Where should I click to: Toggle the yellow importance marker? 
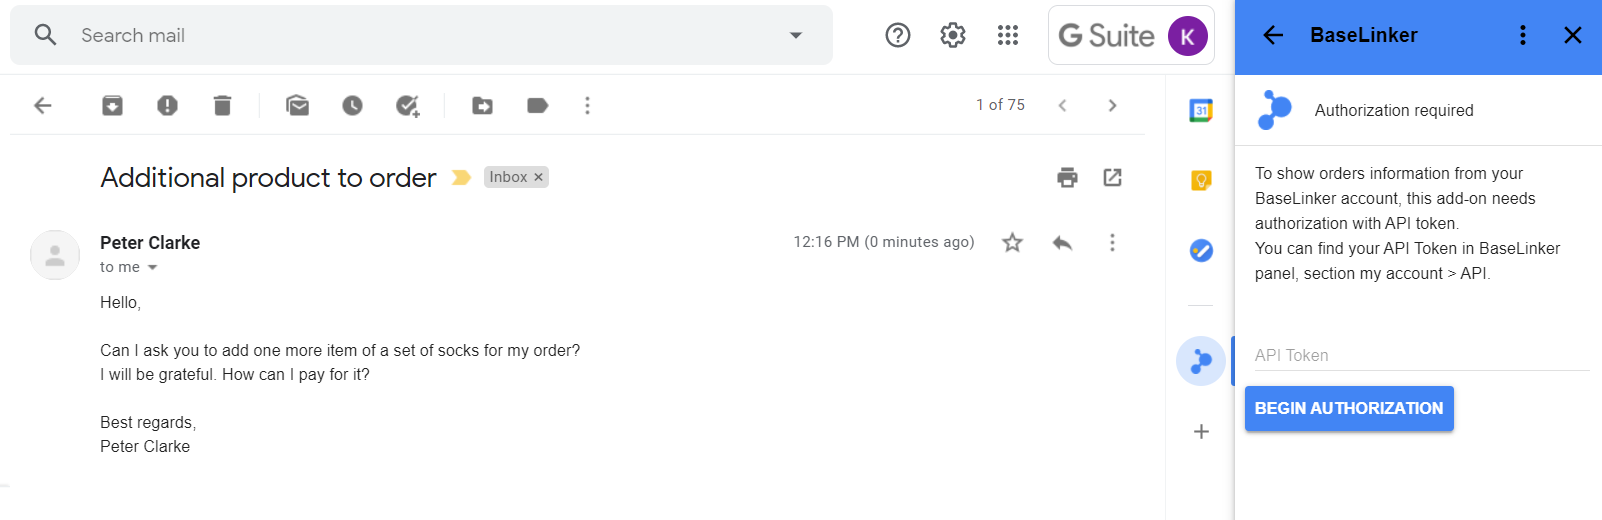(x=461, y=177)
